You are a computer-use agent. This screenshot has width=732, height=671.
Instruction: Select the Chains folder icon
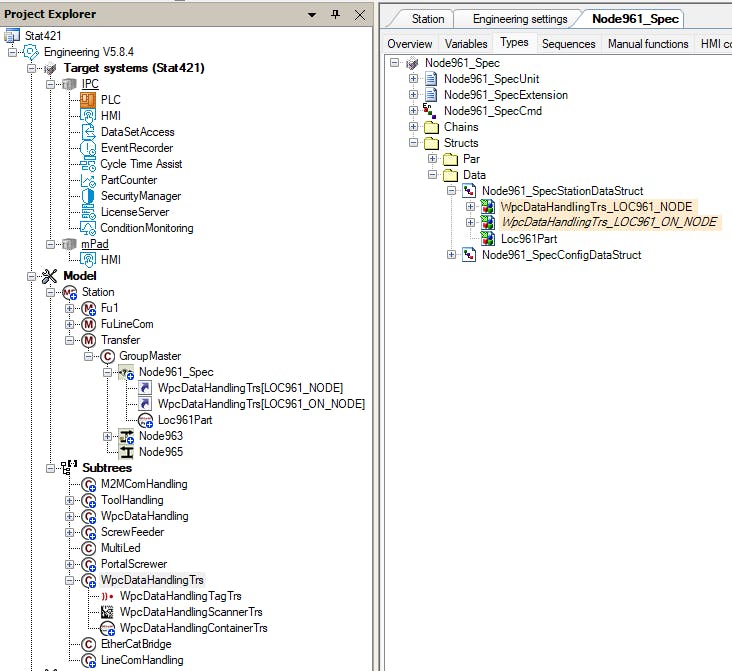point(431,127)
